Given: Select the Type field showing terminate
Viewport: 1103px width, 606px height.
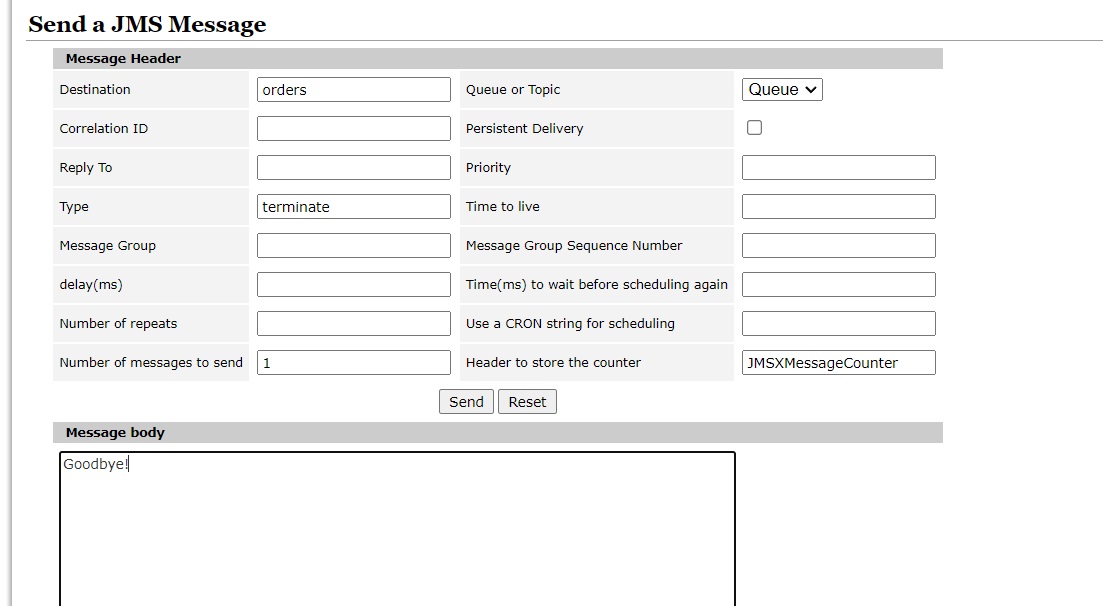Looking at the screenshot, I should tap(353, 206).
